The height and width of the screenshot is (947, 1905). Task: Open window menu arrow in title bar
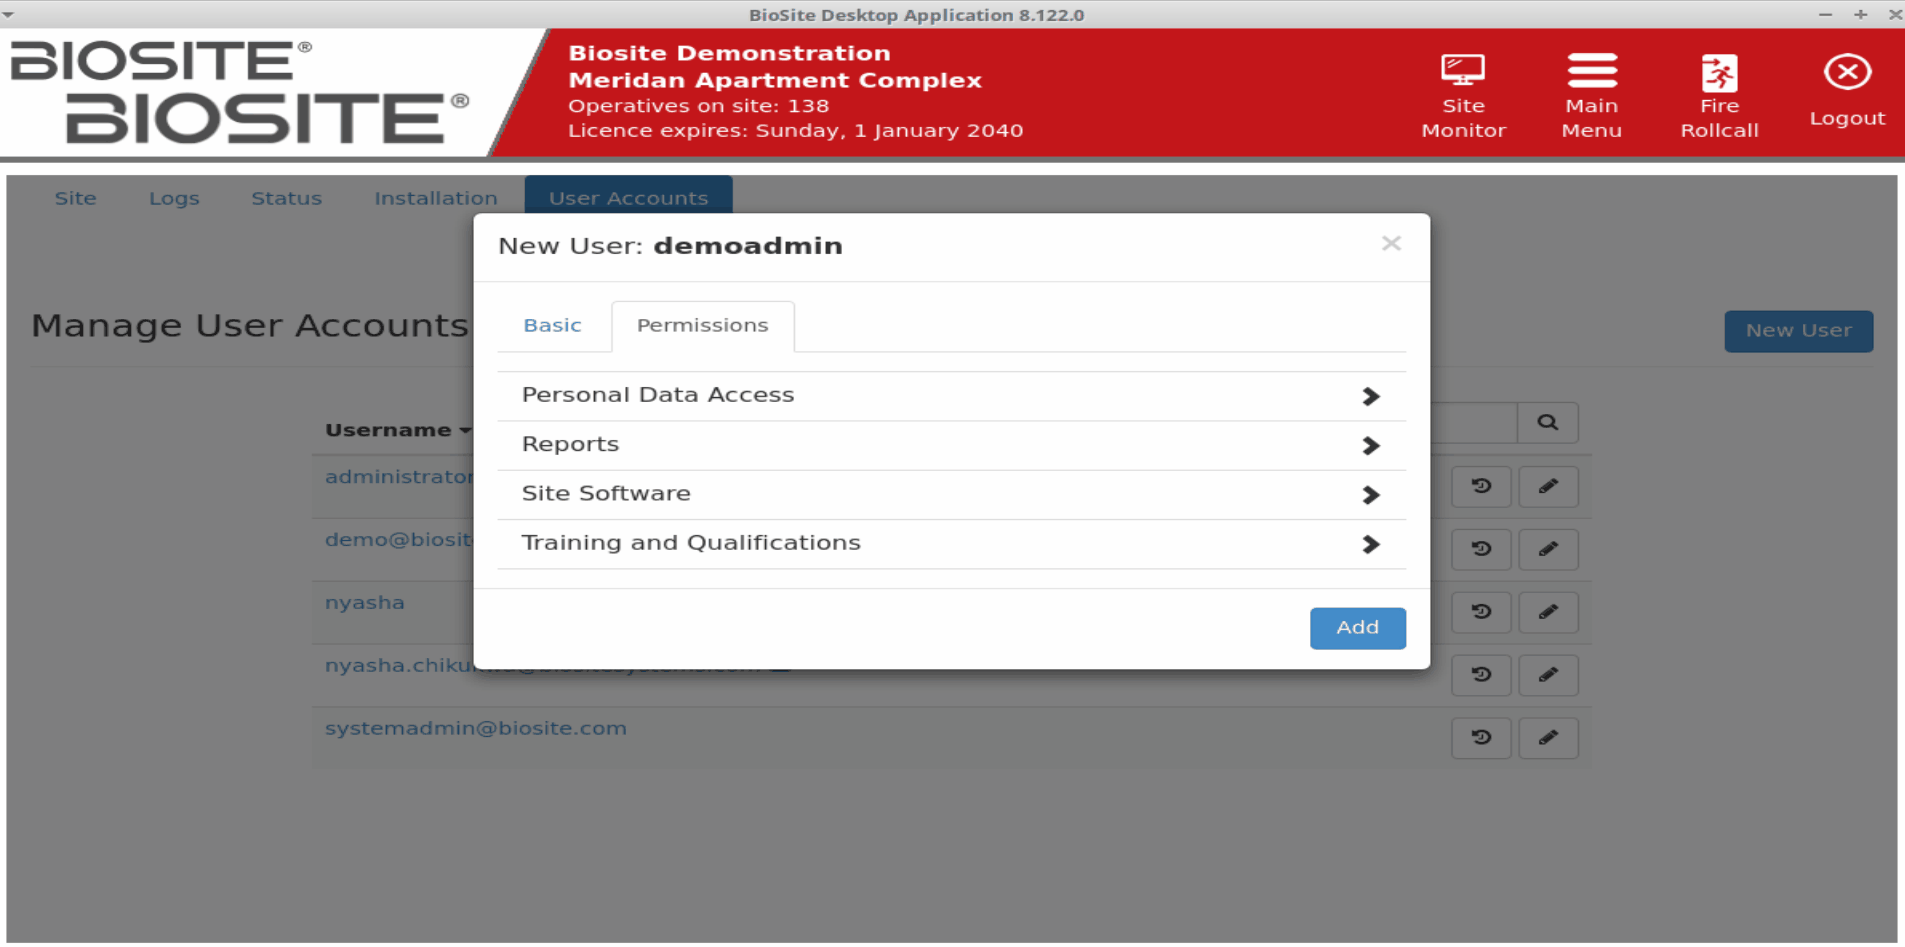9,14
